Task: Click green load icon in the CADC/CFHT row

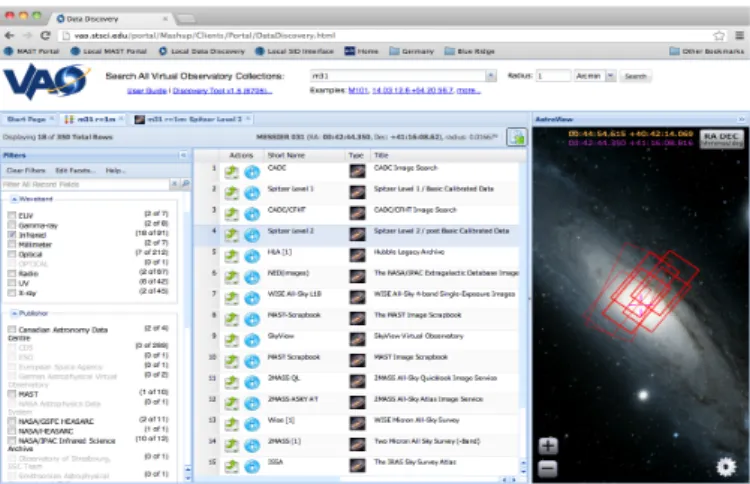Action: (232, 214)
